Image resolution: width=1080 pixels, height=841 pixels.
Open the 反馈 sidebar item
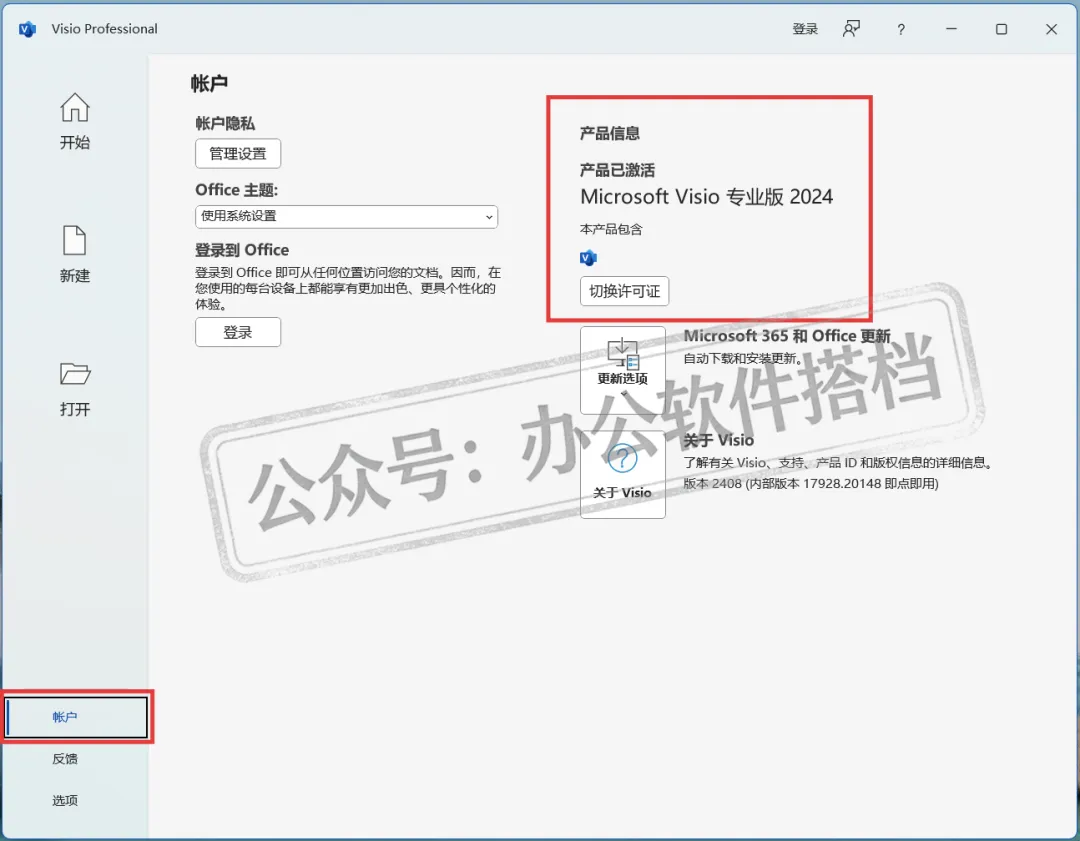(x=65, y=758)
